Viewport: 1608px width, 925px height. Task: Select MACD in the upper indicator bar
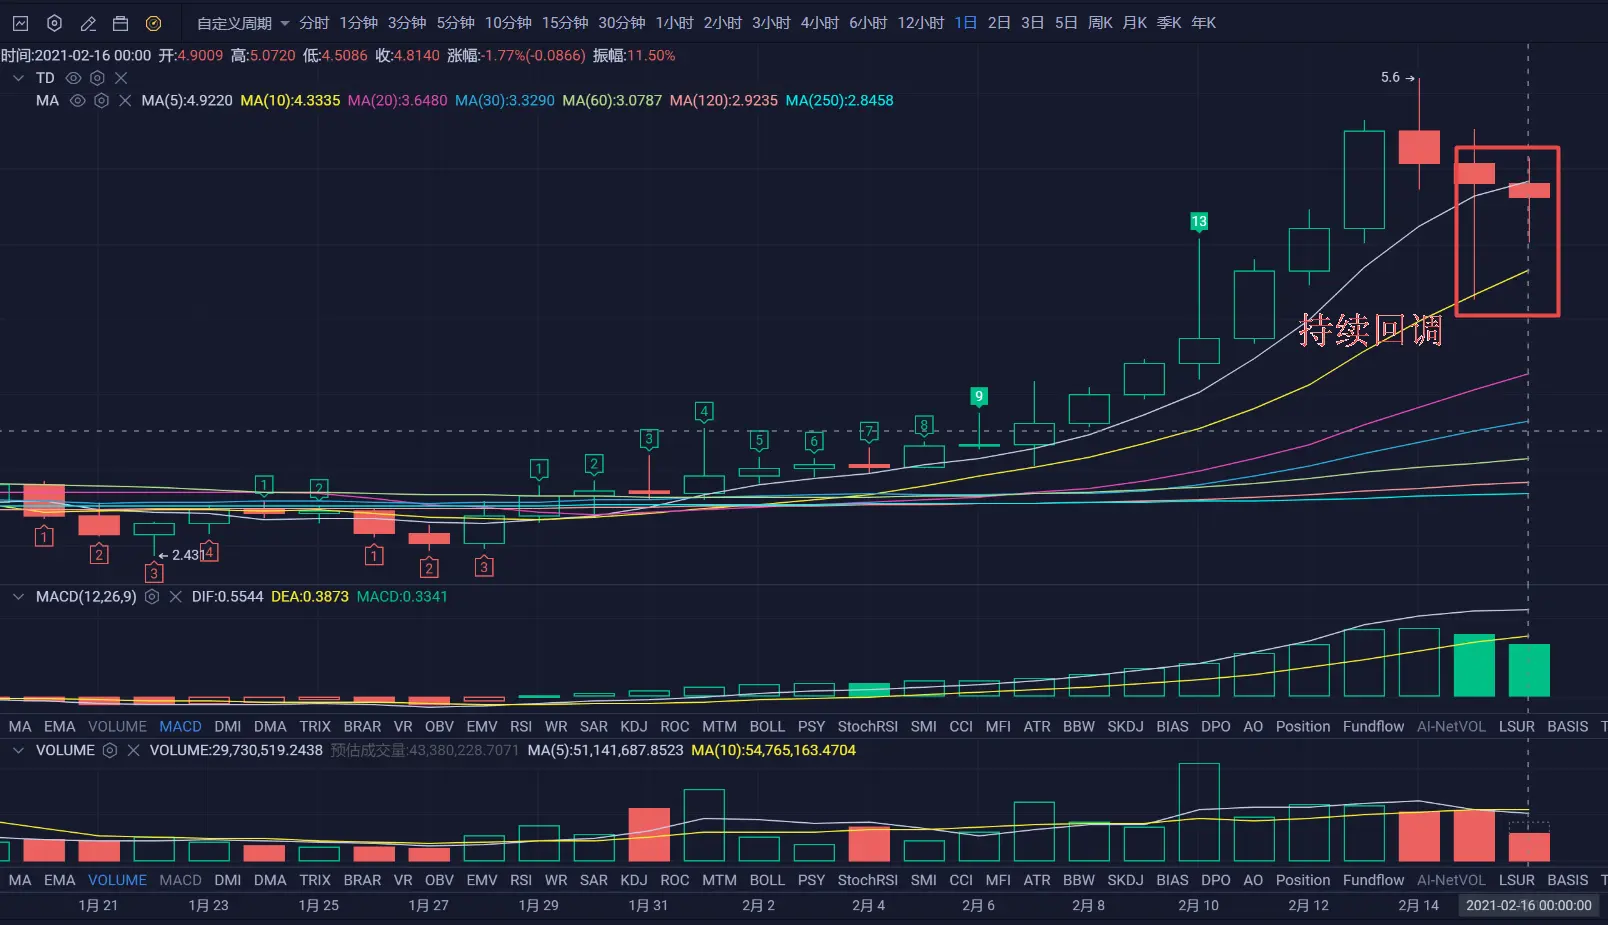180,727
